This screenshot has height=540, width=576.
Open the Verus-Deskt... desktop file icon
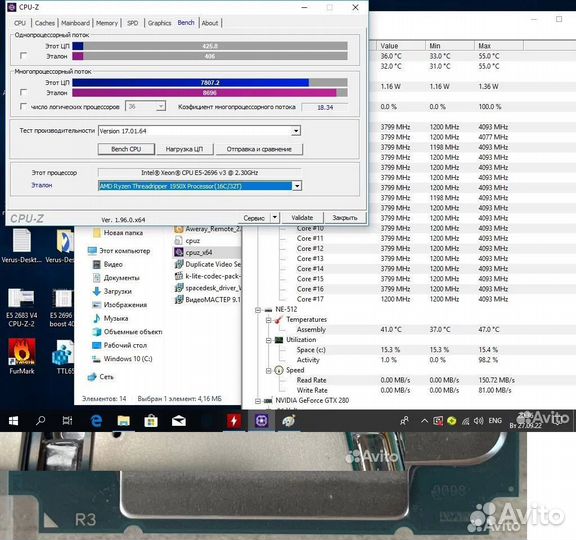point(21,245)
